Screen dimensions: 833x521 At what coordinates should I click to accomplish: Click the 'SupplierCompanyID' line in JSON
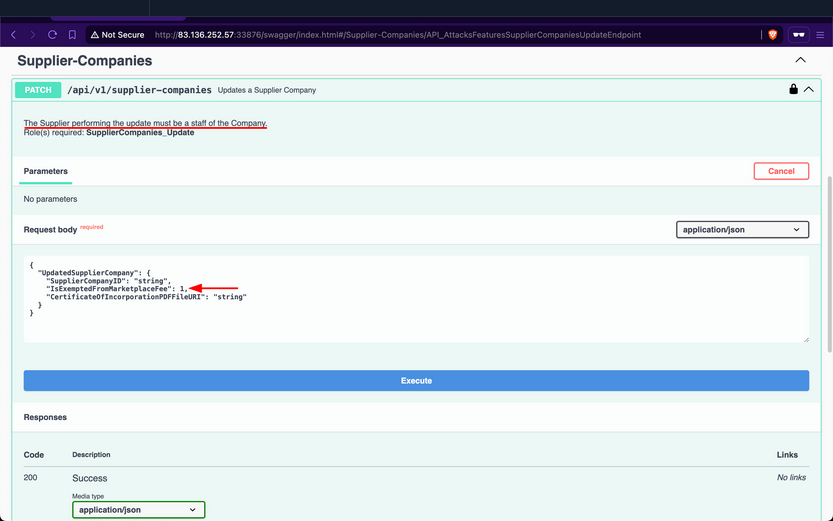coord(108,281)
